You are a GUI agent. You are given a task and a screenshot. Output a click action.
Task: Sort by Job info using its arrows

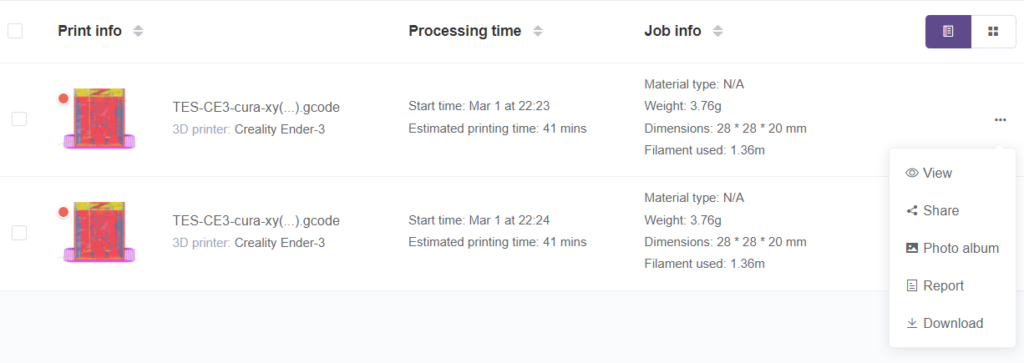coord(718,31)
